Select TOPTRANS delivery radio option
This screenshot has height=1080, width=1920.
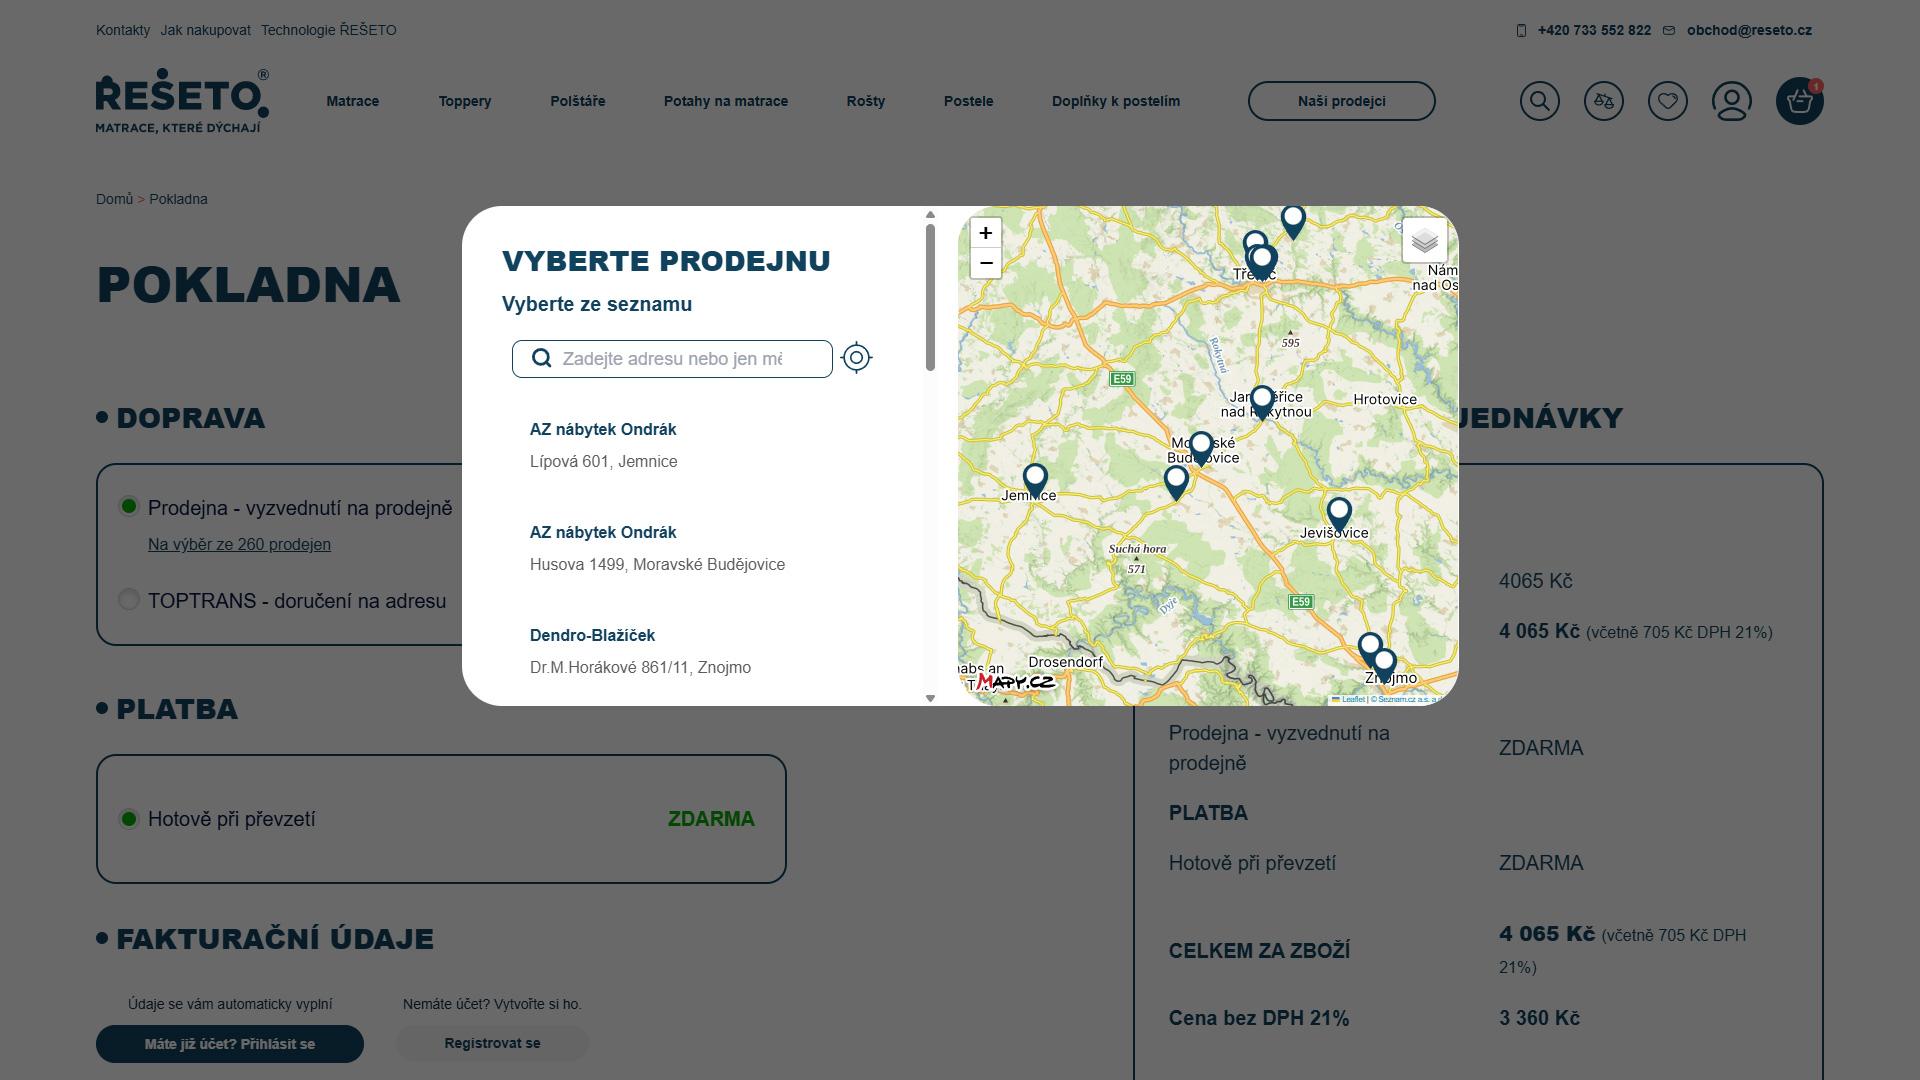click(x=129, y=599)
